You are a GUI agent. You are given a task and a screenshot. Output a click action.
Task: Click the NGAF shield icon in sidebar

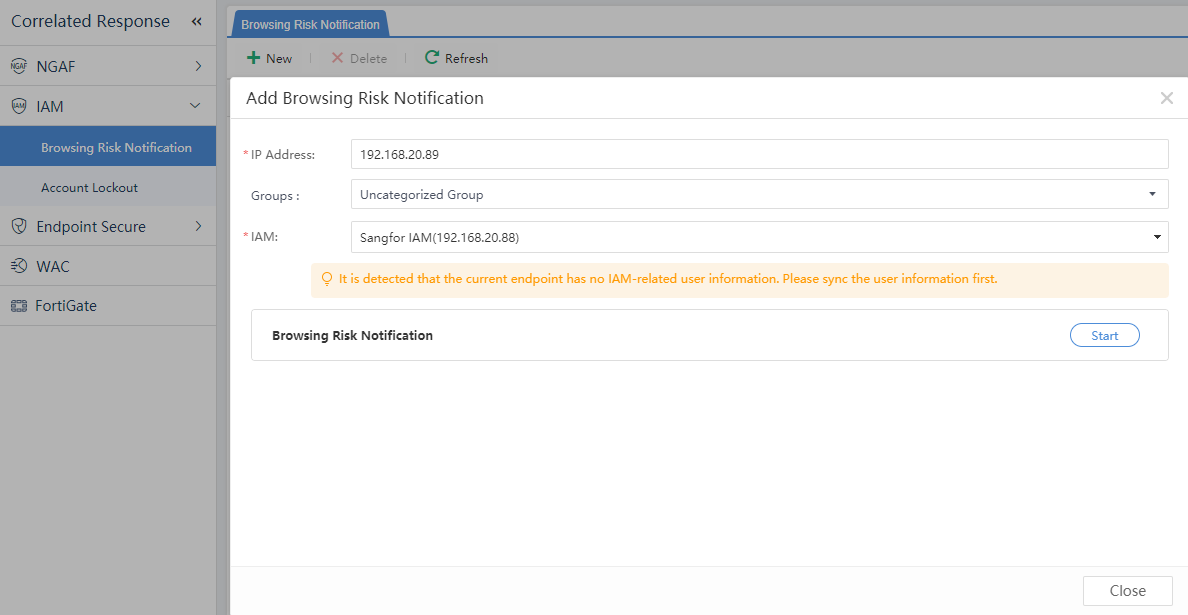pos(19,67)
